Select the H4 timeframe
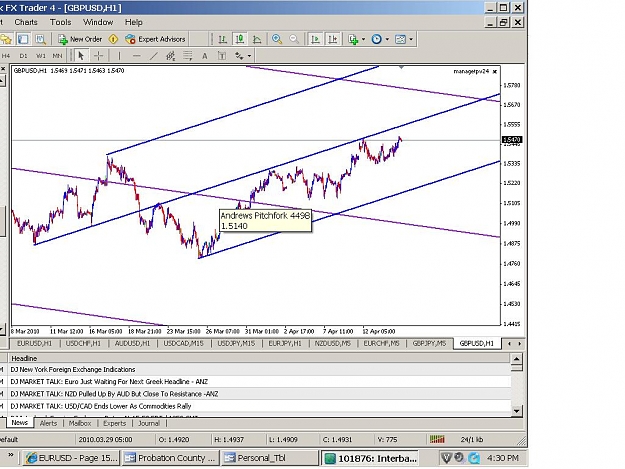Viewport: 625px width, 469px height. pyautogui.click(x=6, y=56)
